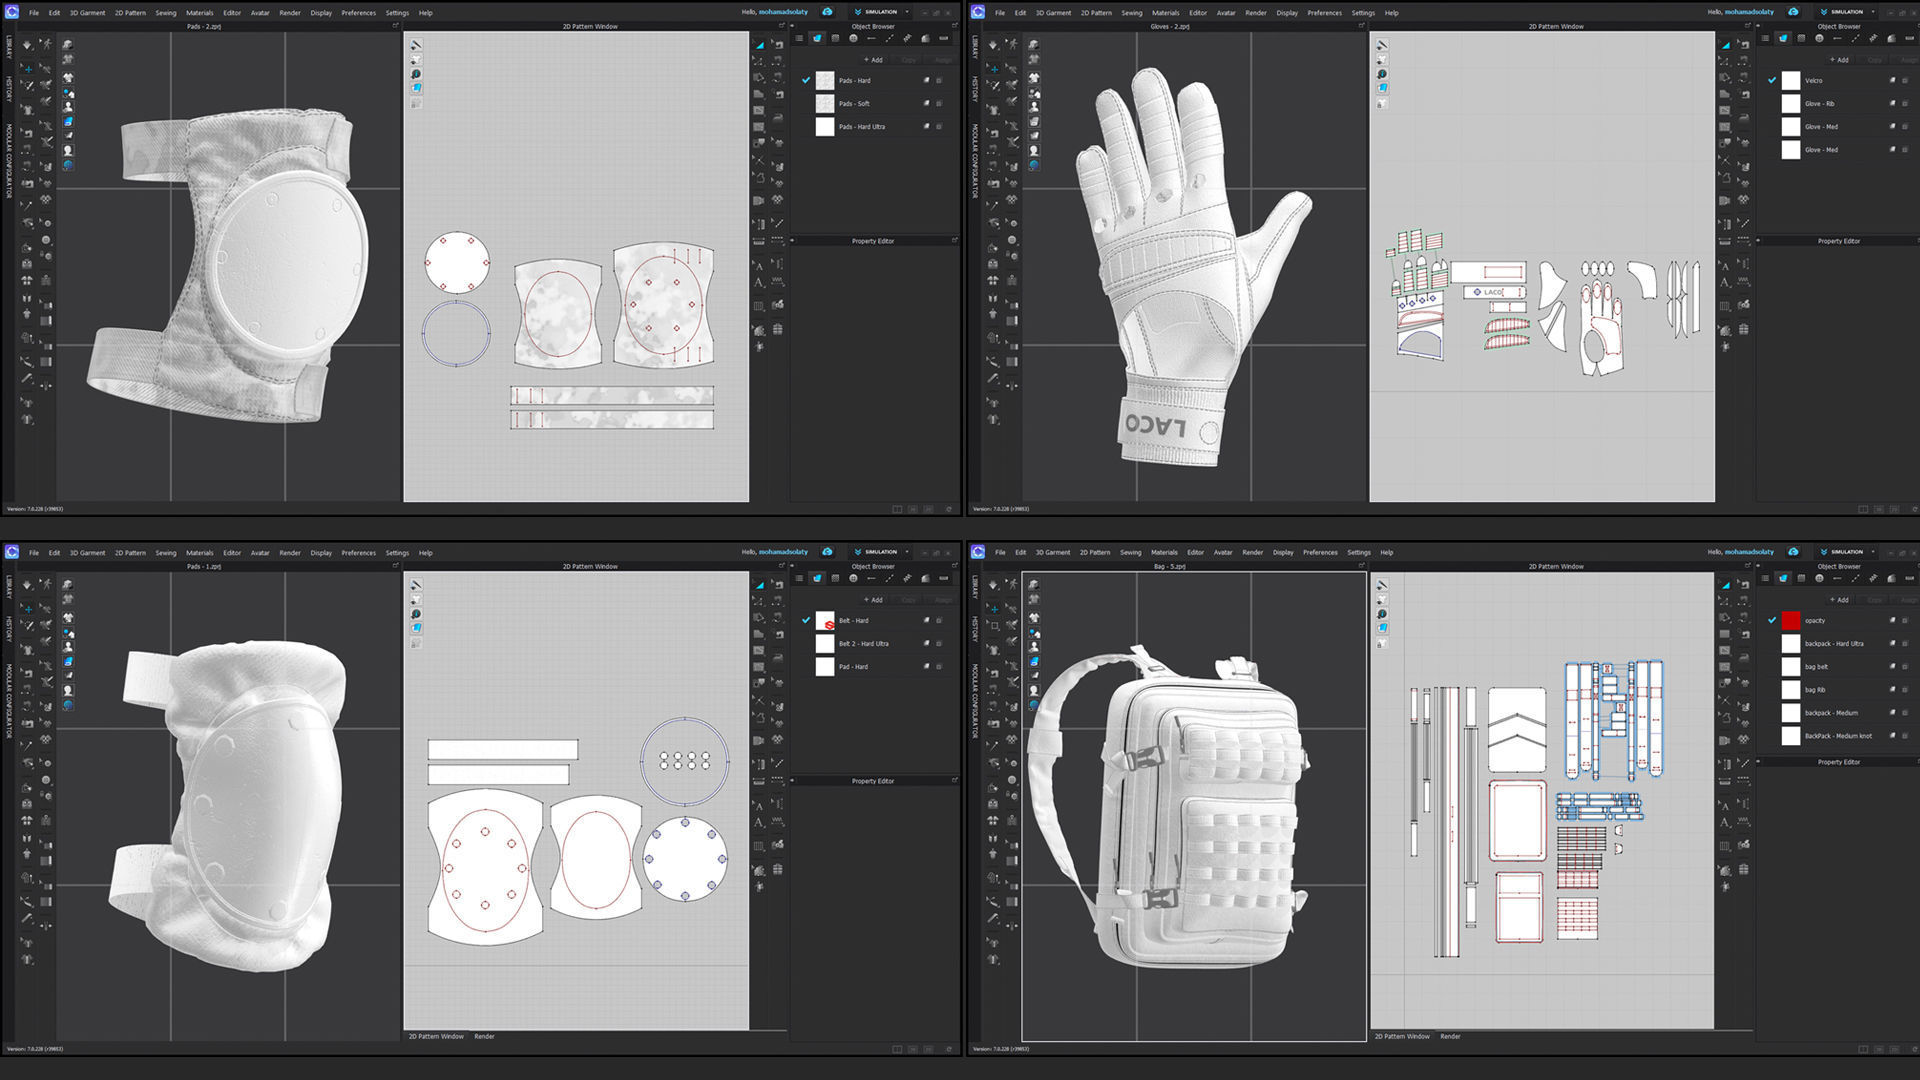Image resolution: width=1920 pixels, height=1080 pixels.
Task: Switch to the 2D Pattern Window tab in Bag-5 window
Action: pyautogui.click(x=1402, y=1036)
